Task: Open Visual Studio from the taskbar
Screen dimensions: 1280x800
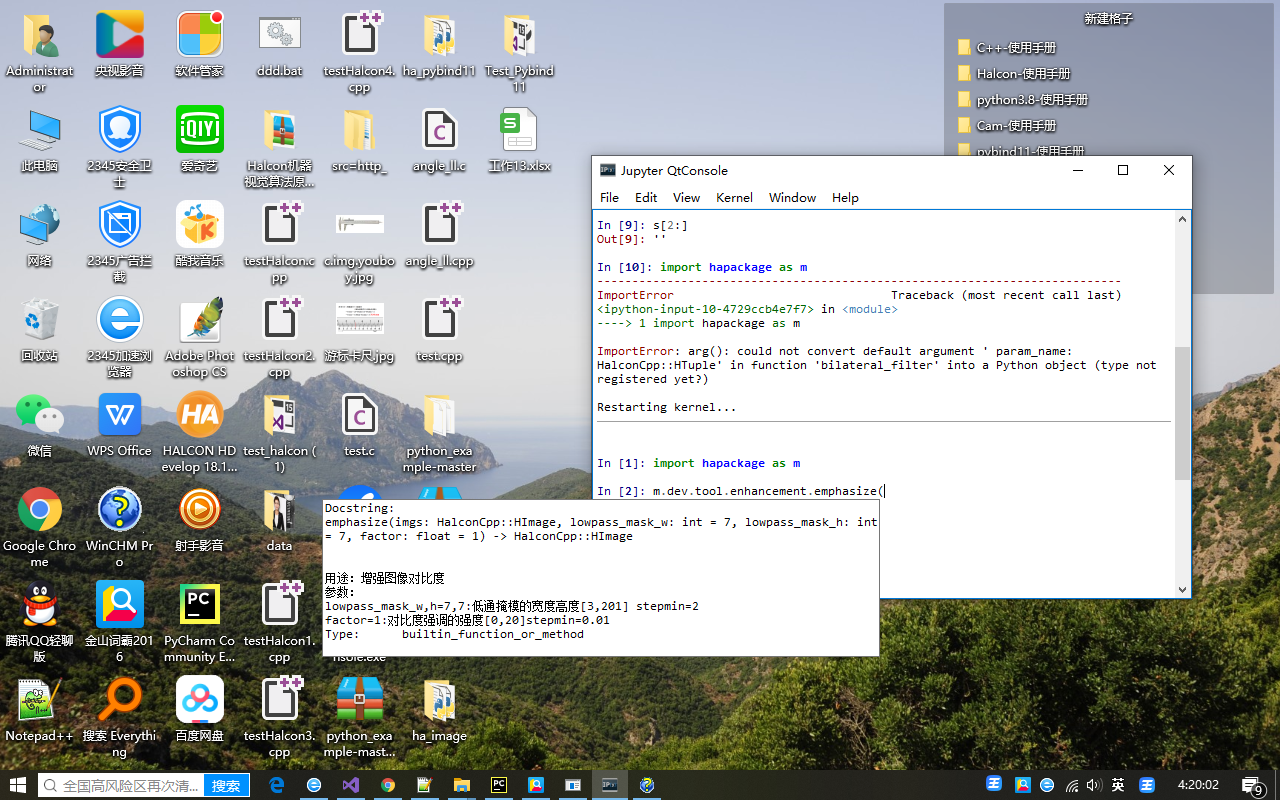Action: tap(351, 785)
